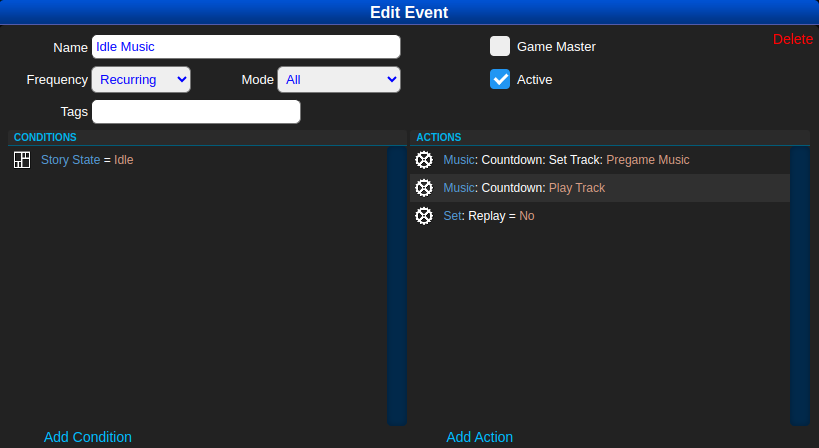Click Add Action link
Viewport: 819px width, 448px height.
point(480,437)
